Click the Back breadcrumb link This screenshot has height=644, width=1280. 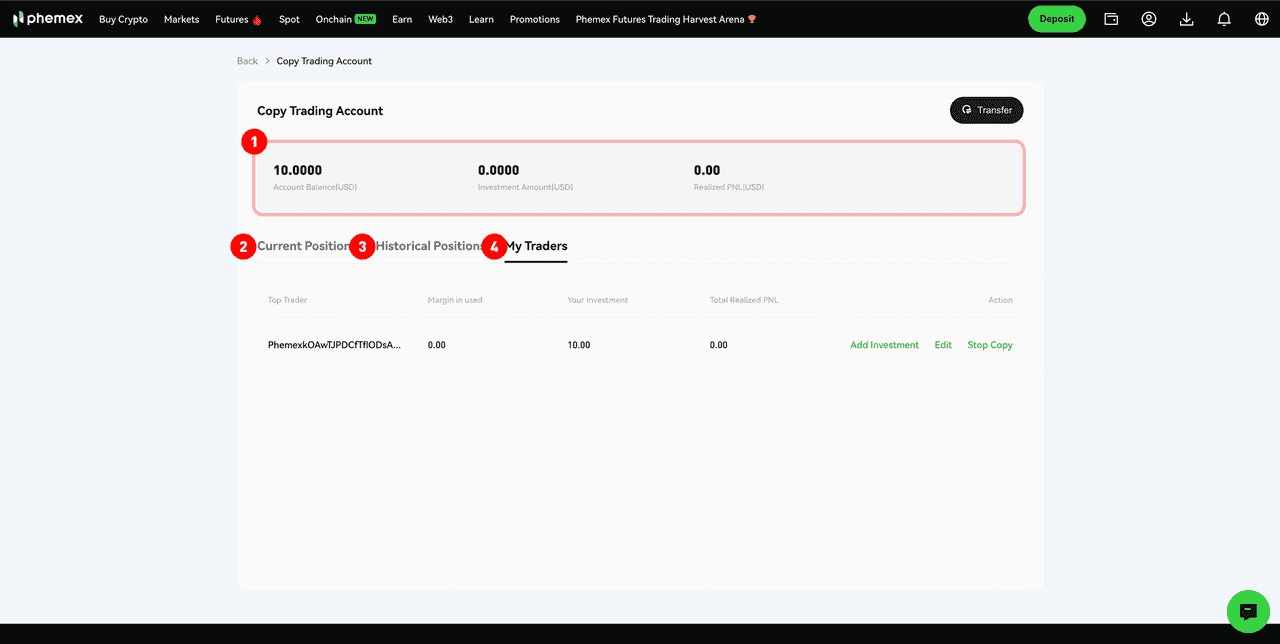(247, 61)
